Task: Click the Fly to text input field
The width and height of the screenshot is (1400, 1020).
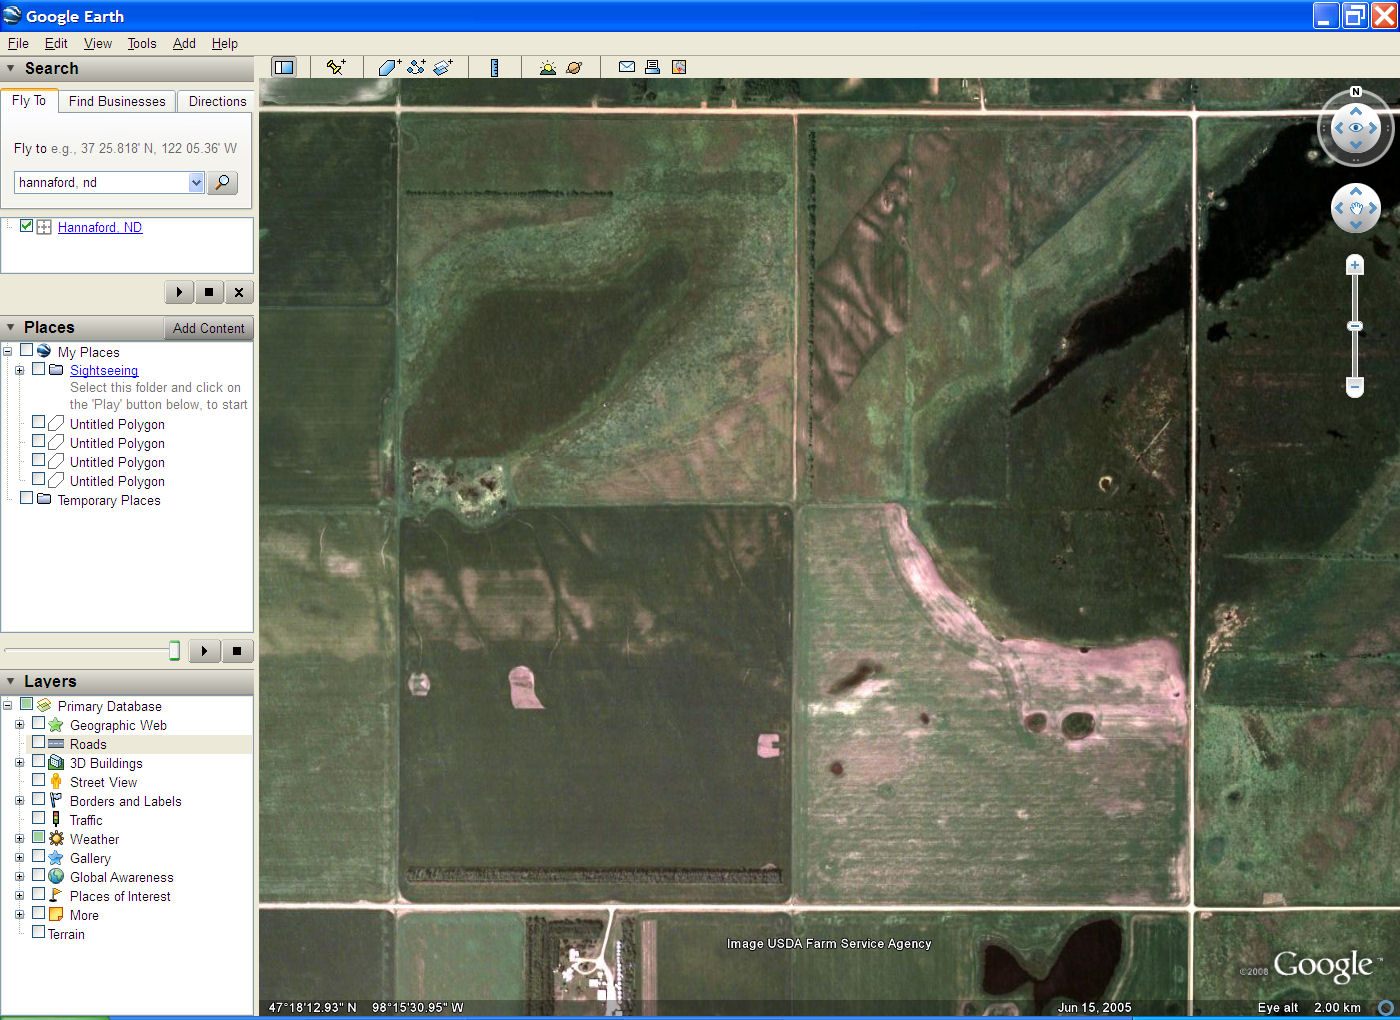Action: [x=102, y=182]
